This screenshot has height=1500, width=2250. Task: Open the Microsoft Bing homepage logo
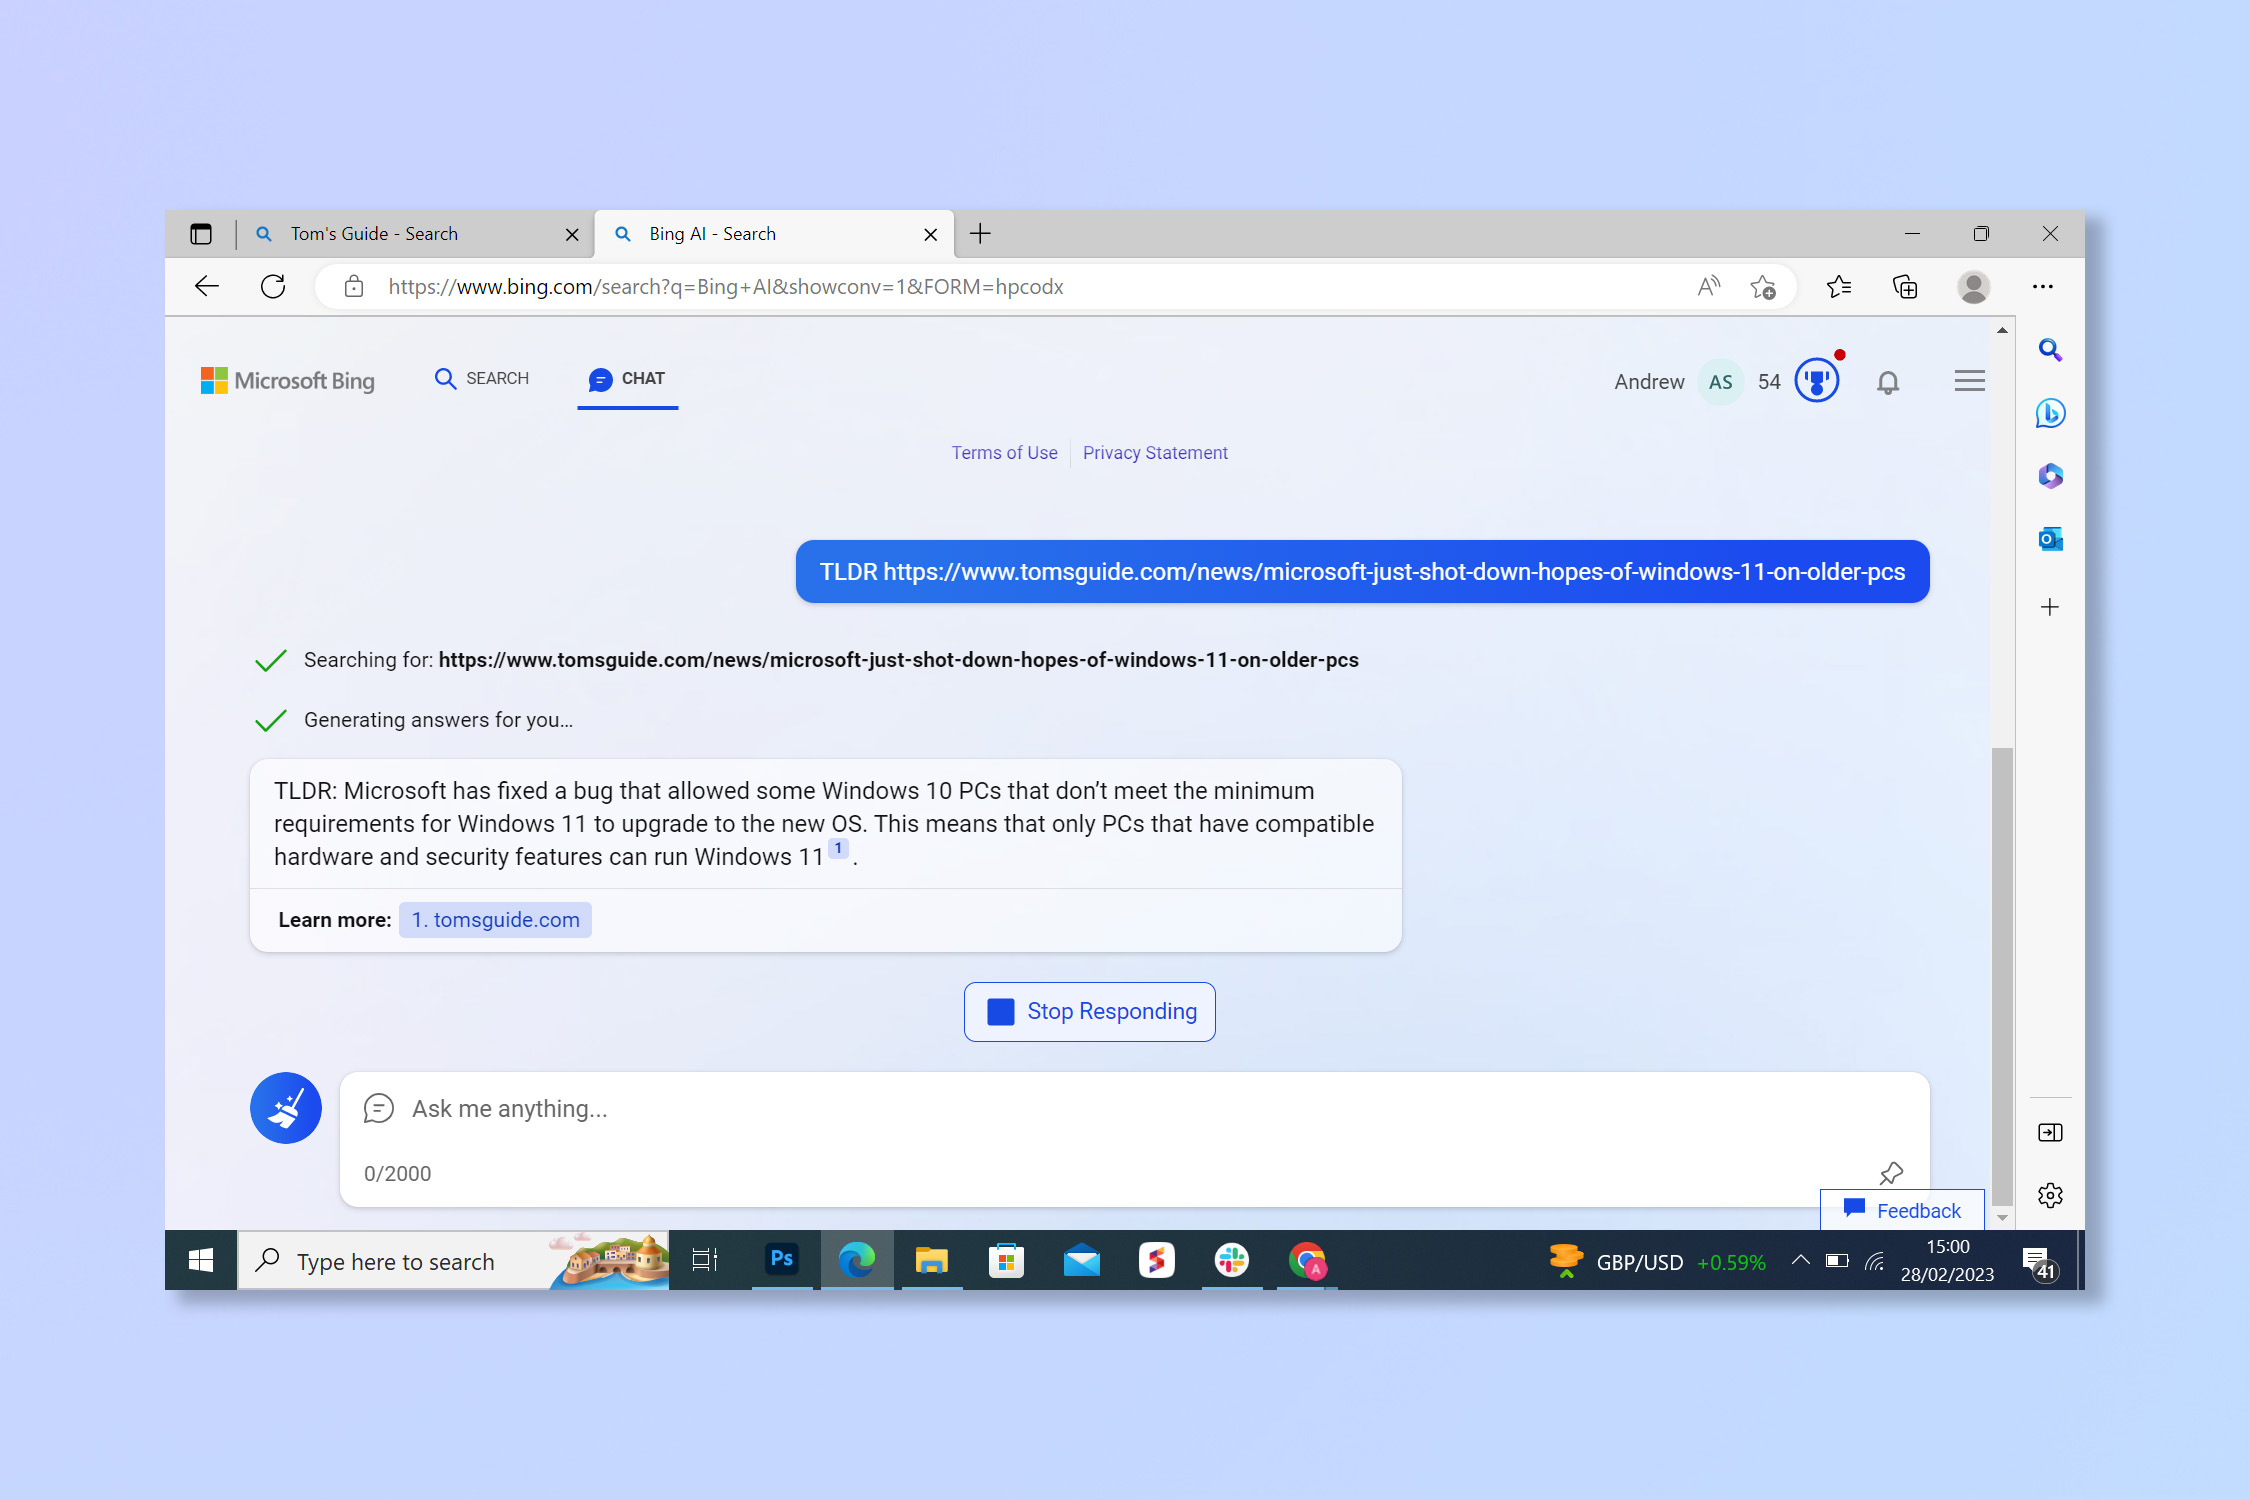pyautogui.click(x=286, y=380)
